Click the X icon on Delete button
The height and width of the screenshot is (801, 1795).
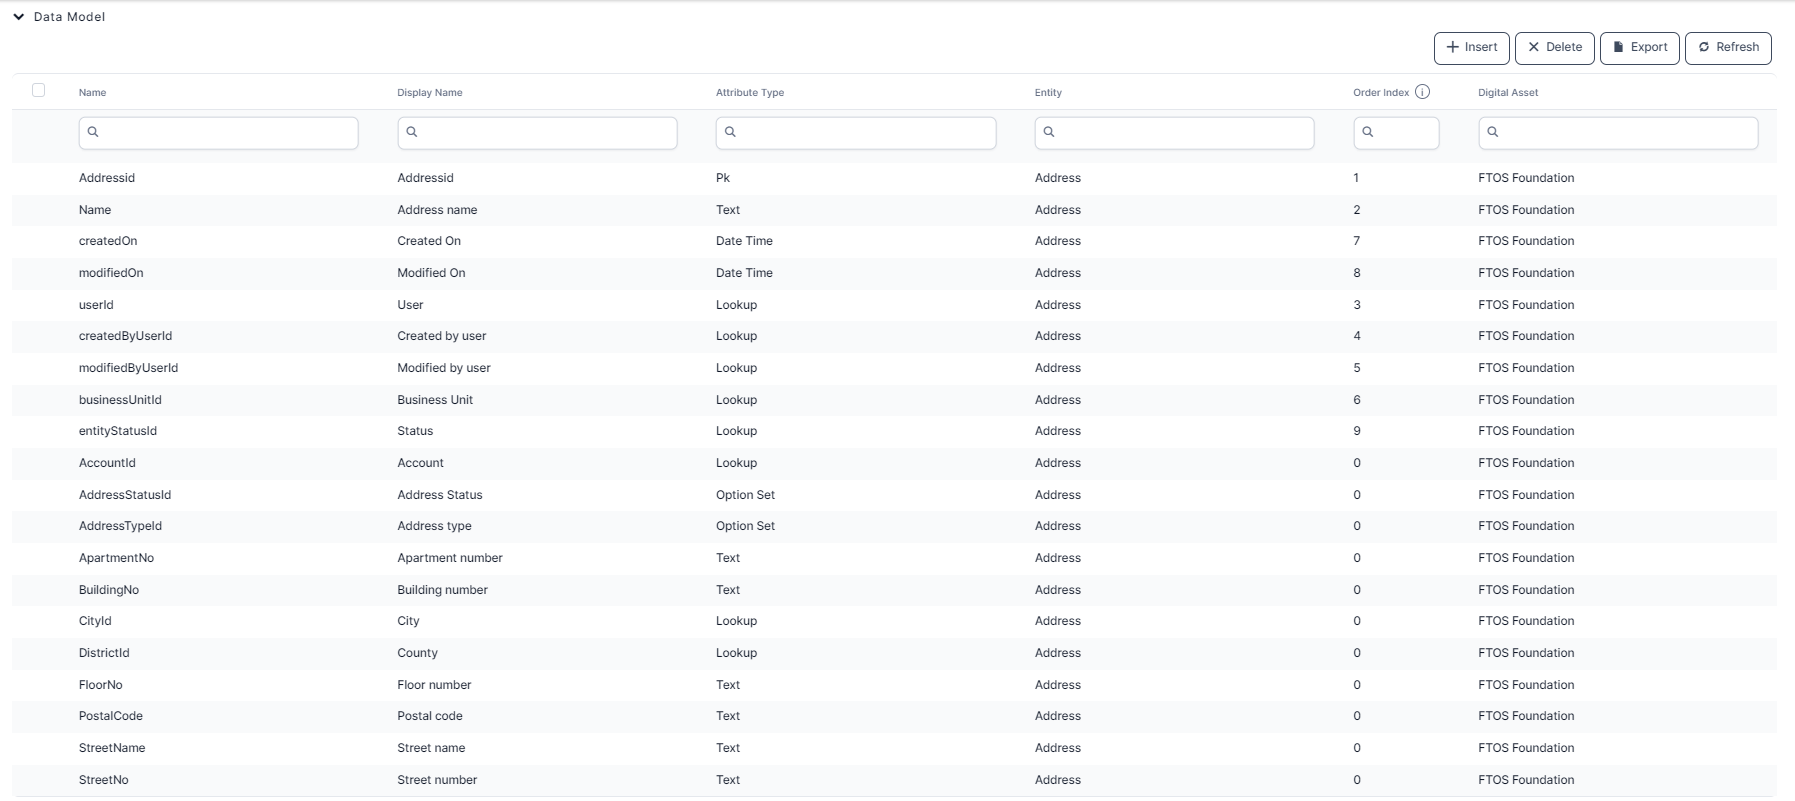(x=1534, y=47)
